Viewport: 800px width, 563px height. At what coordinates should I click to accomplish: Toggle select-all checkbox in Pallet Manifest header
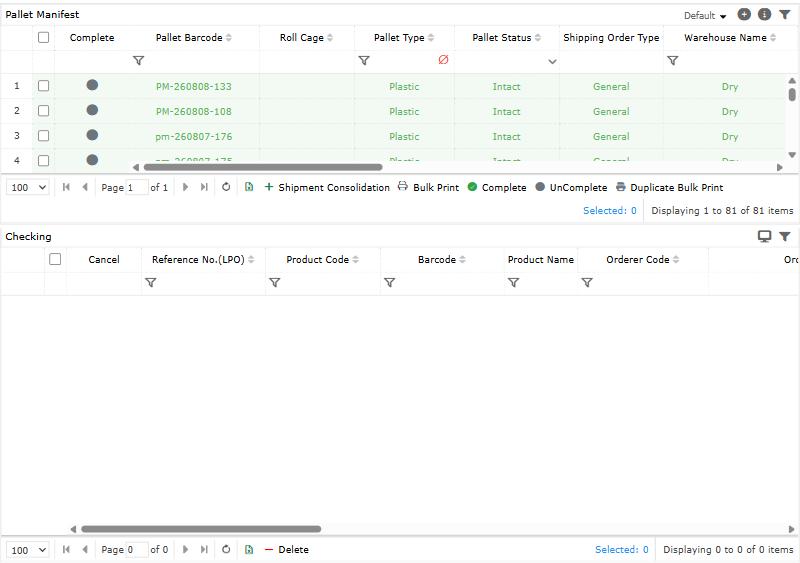43,37
